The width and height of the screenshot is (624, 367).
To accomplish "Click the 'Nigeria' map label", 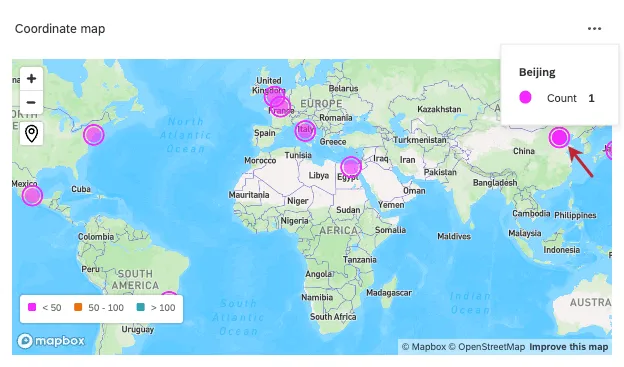I will coord(294,221).
